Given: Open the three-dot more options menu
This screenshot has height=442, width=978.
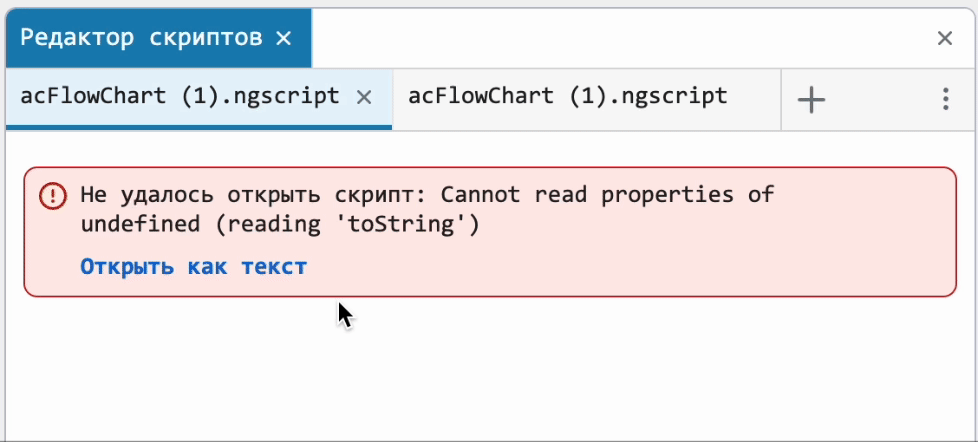Looking at the screenshot, I should 946,99.
